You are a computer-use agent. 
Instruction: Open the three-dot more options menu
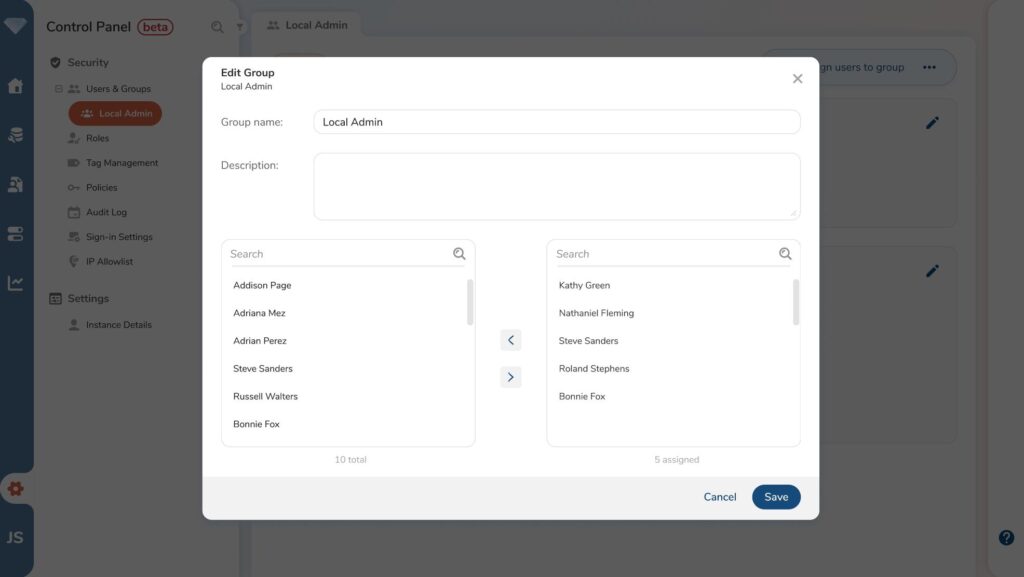(929, 67)
